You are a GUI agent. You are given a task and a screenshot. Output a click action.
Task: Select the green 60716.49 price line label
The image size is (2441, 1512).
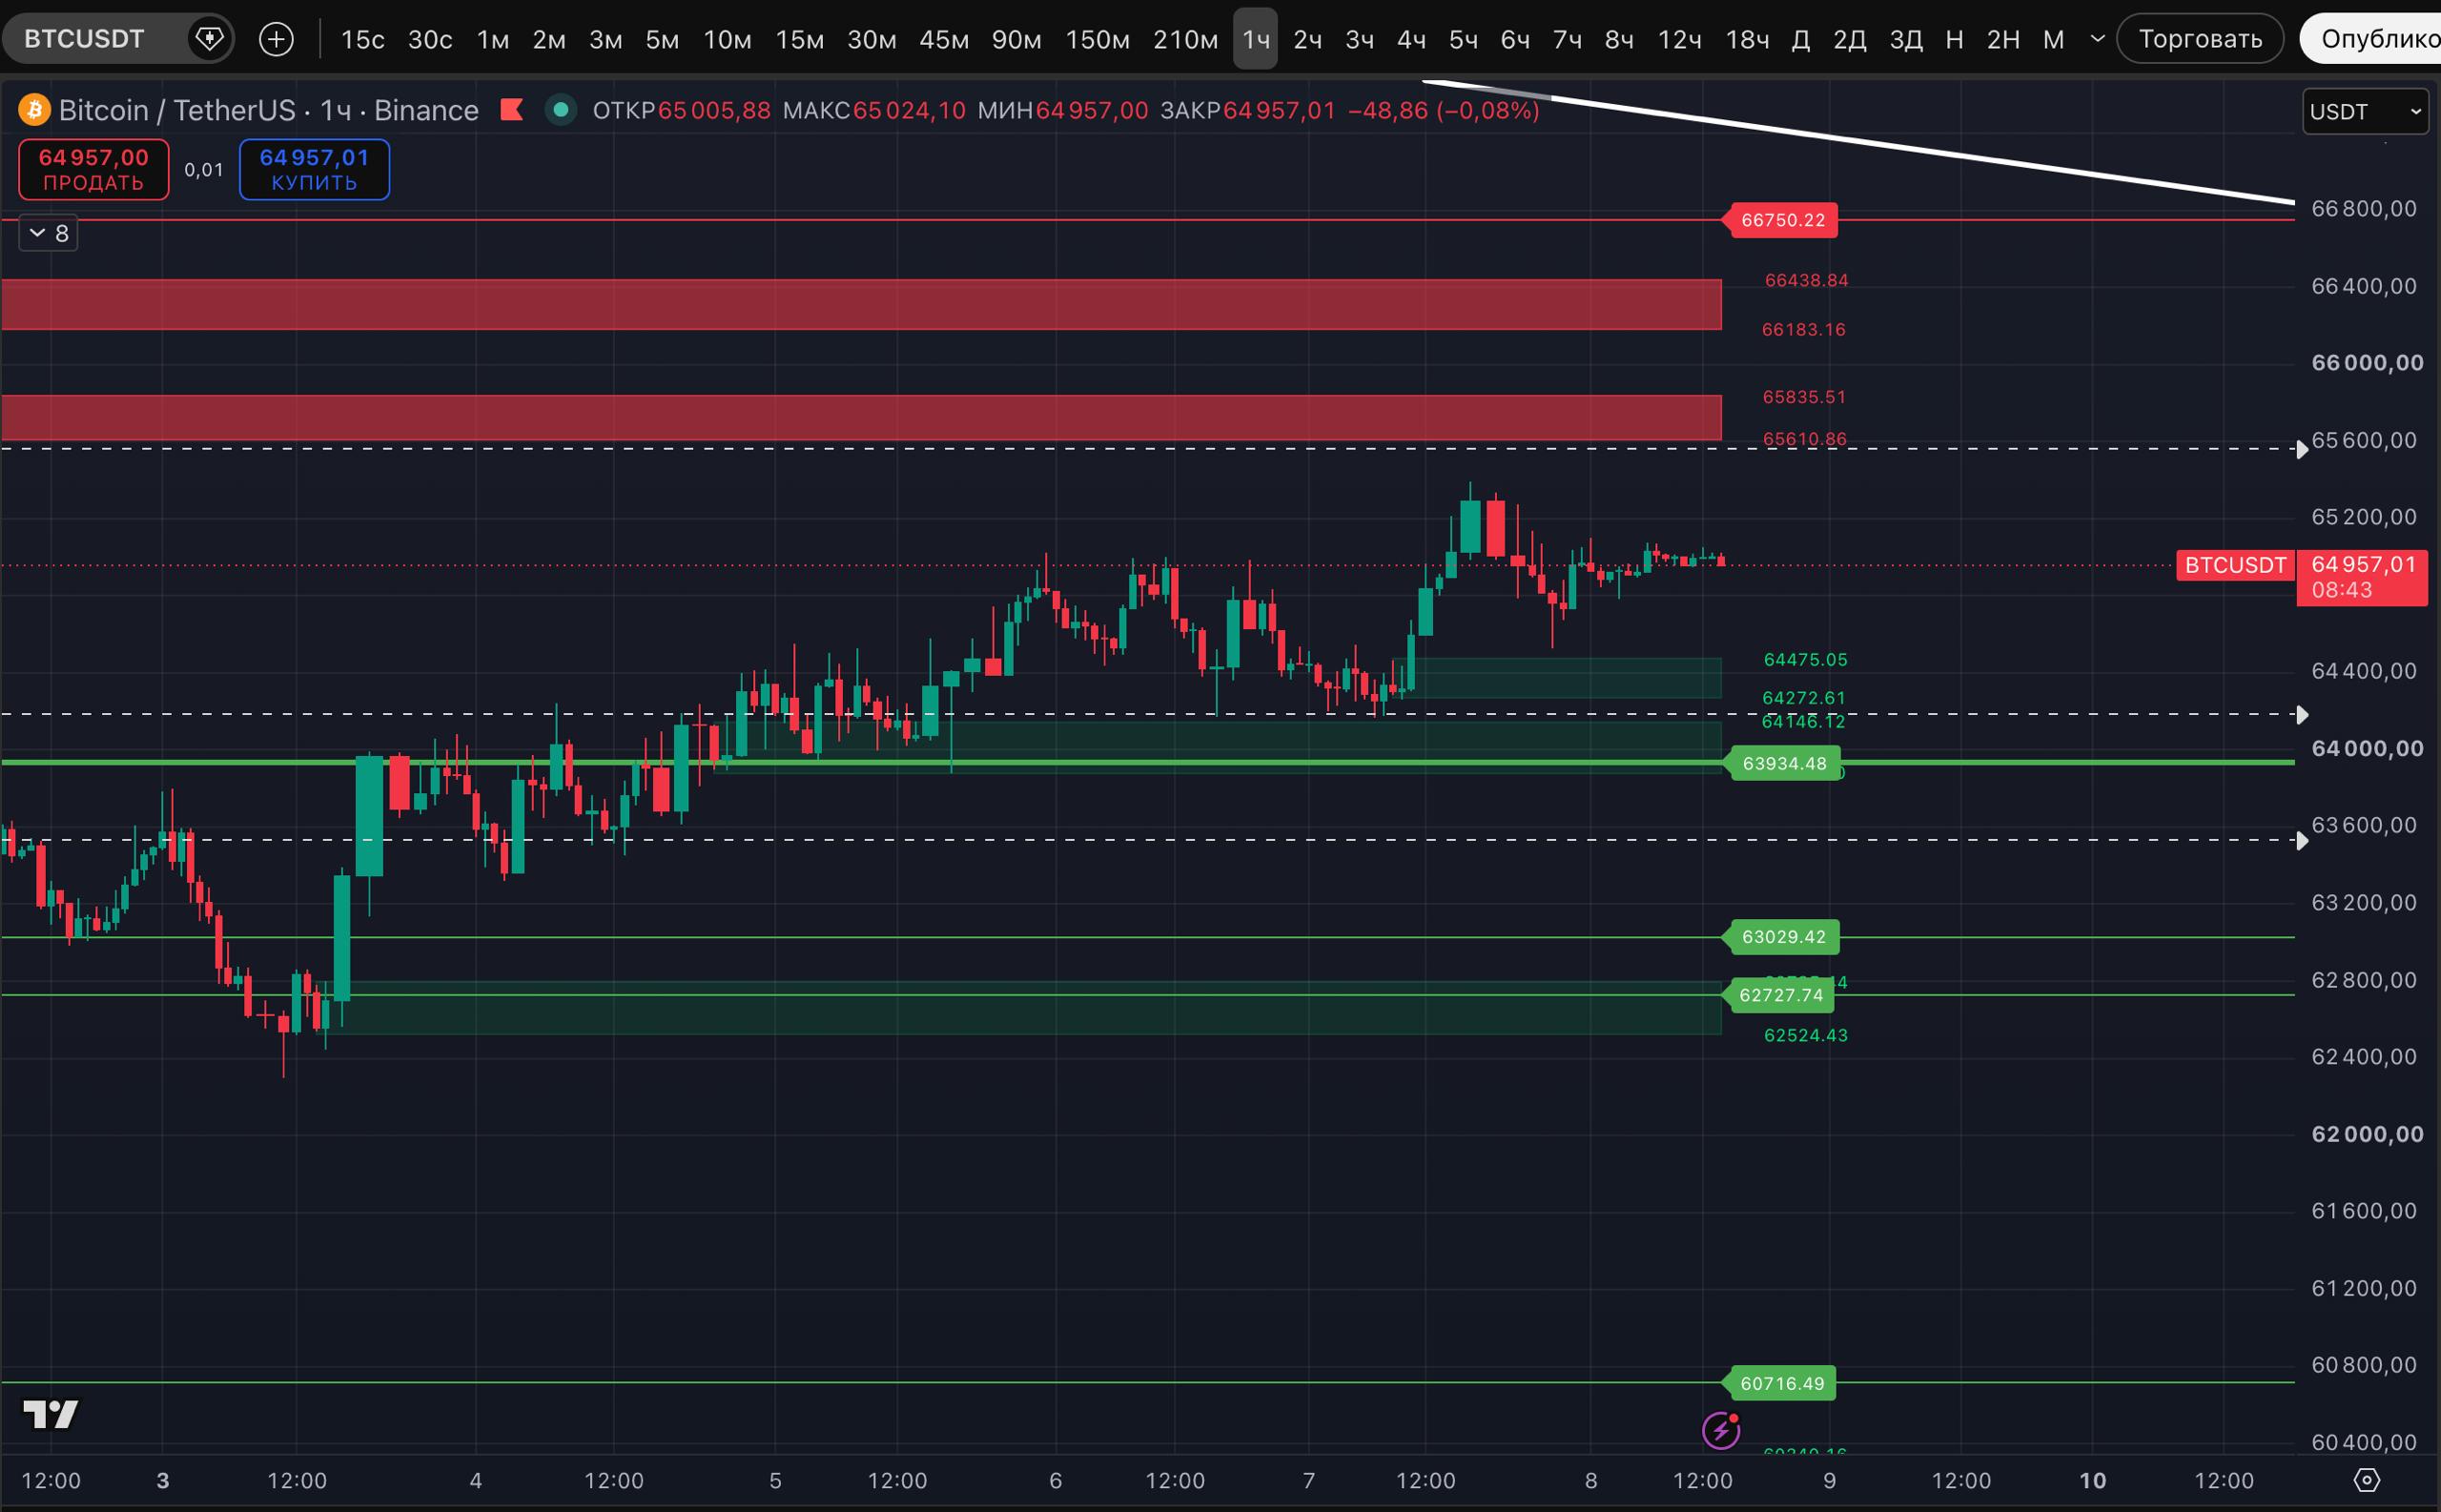pyautogui.click(x=1782, y=1383)
